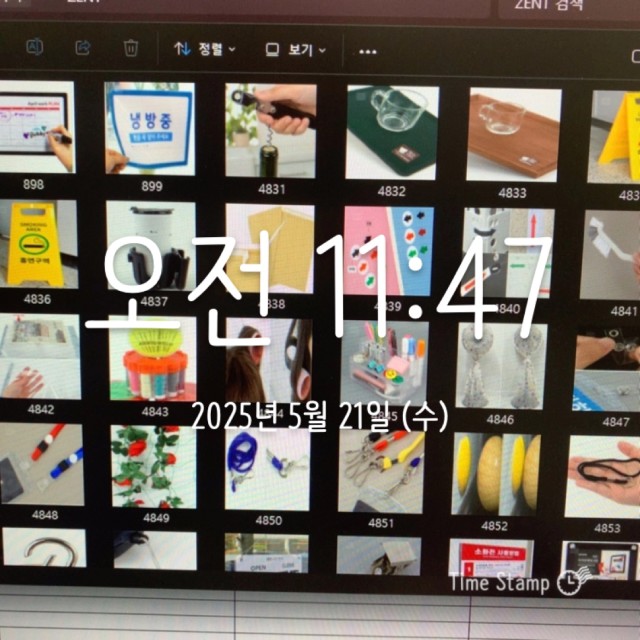Select the thumbnail above label 4840
Screen dimensions: 640x640
point(508,253)
